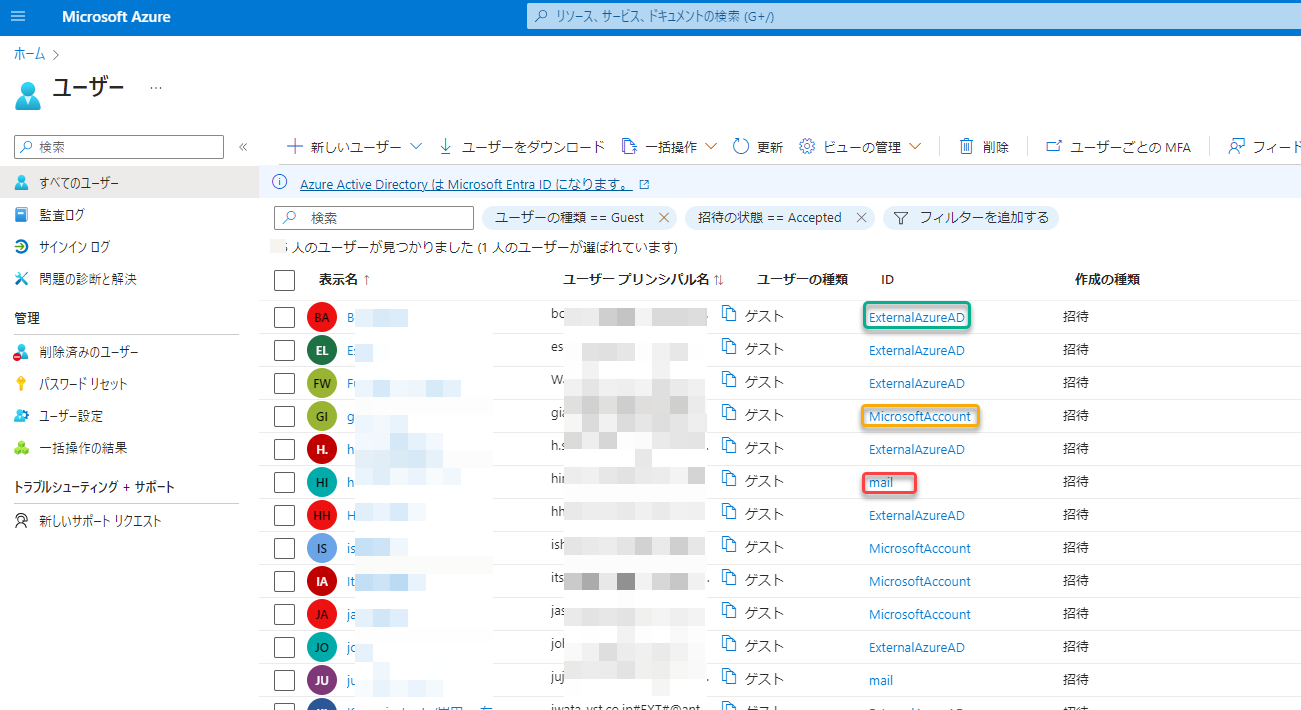This screenshot has height=710, width=1301.
Task: Remove the 招待の状態 == Accepted filter
Action: (x=862, y=217)
